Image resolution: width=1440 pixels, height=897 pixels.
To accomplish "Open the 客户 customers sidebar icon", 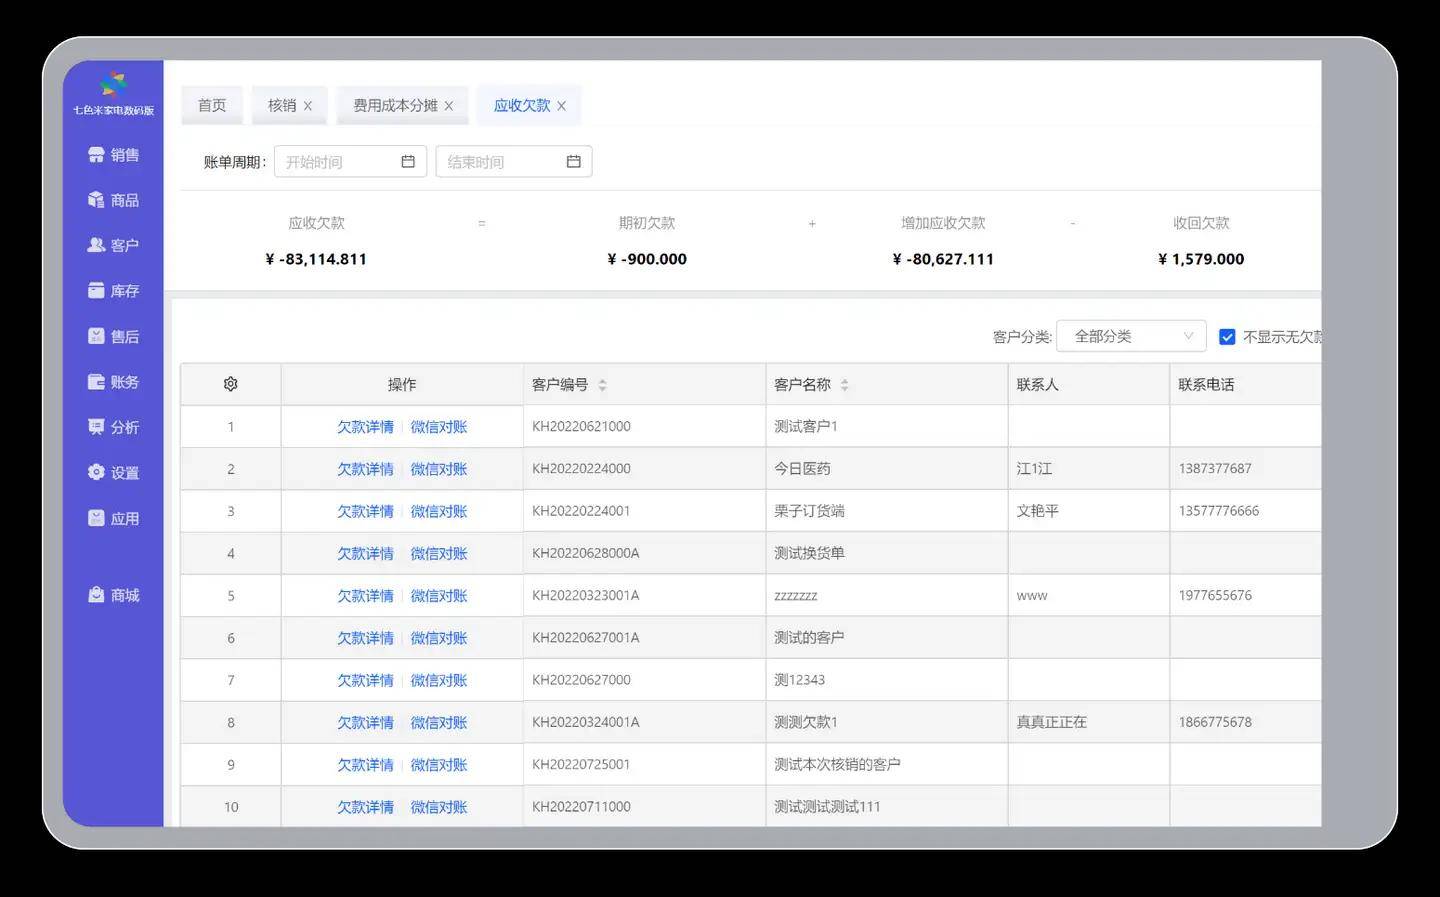I will pos(96,245).
